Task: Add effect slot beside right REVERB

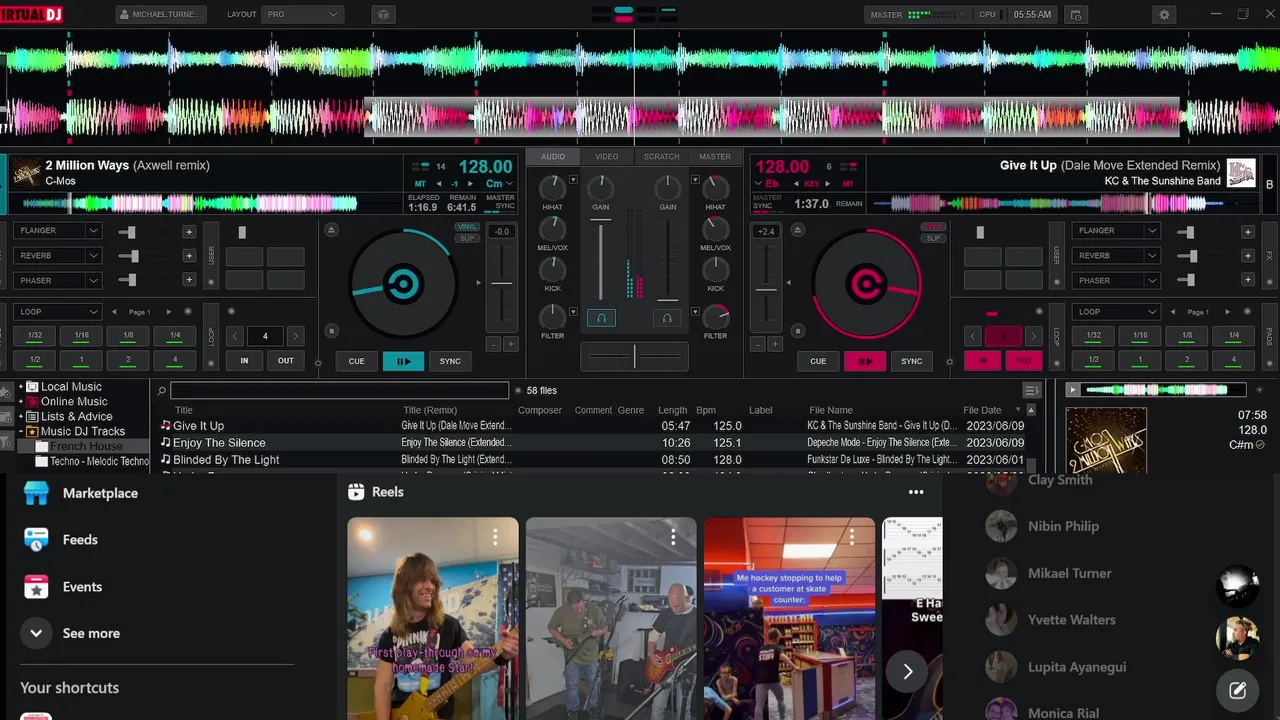Action: 1247,256
